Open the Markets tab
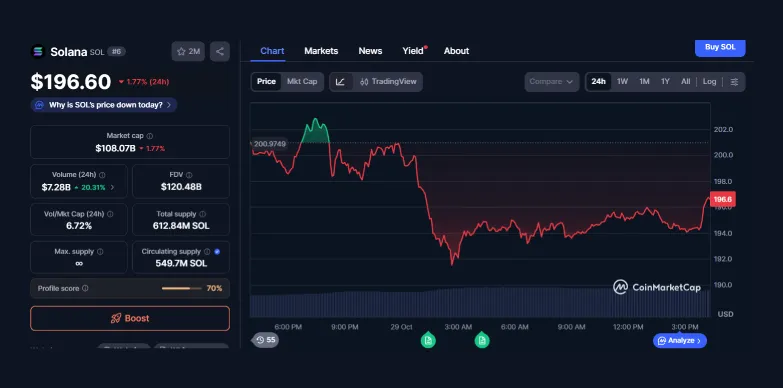Viewport: 783px width, 388px height. coord(321,51)
